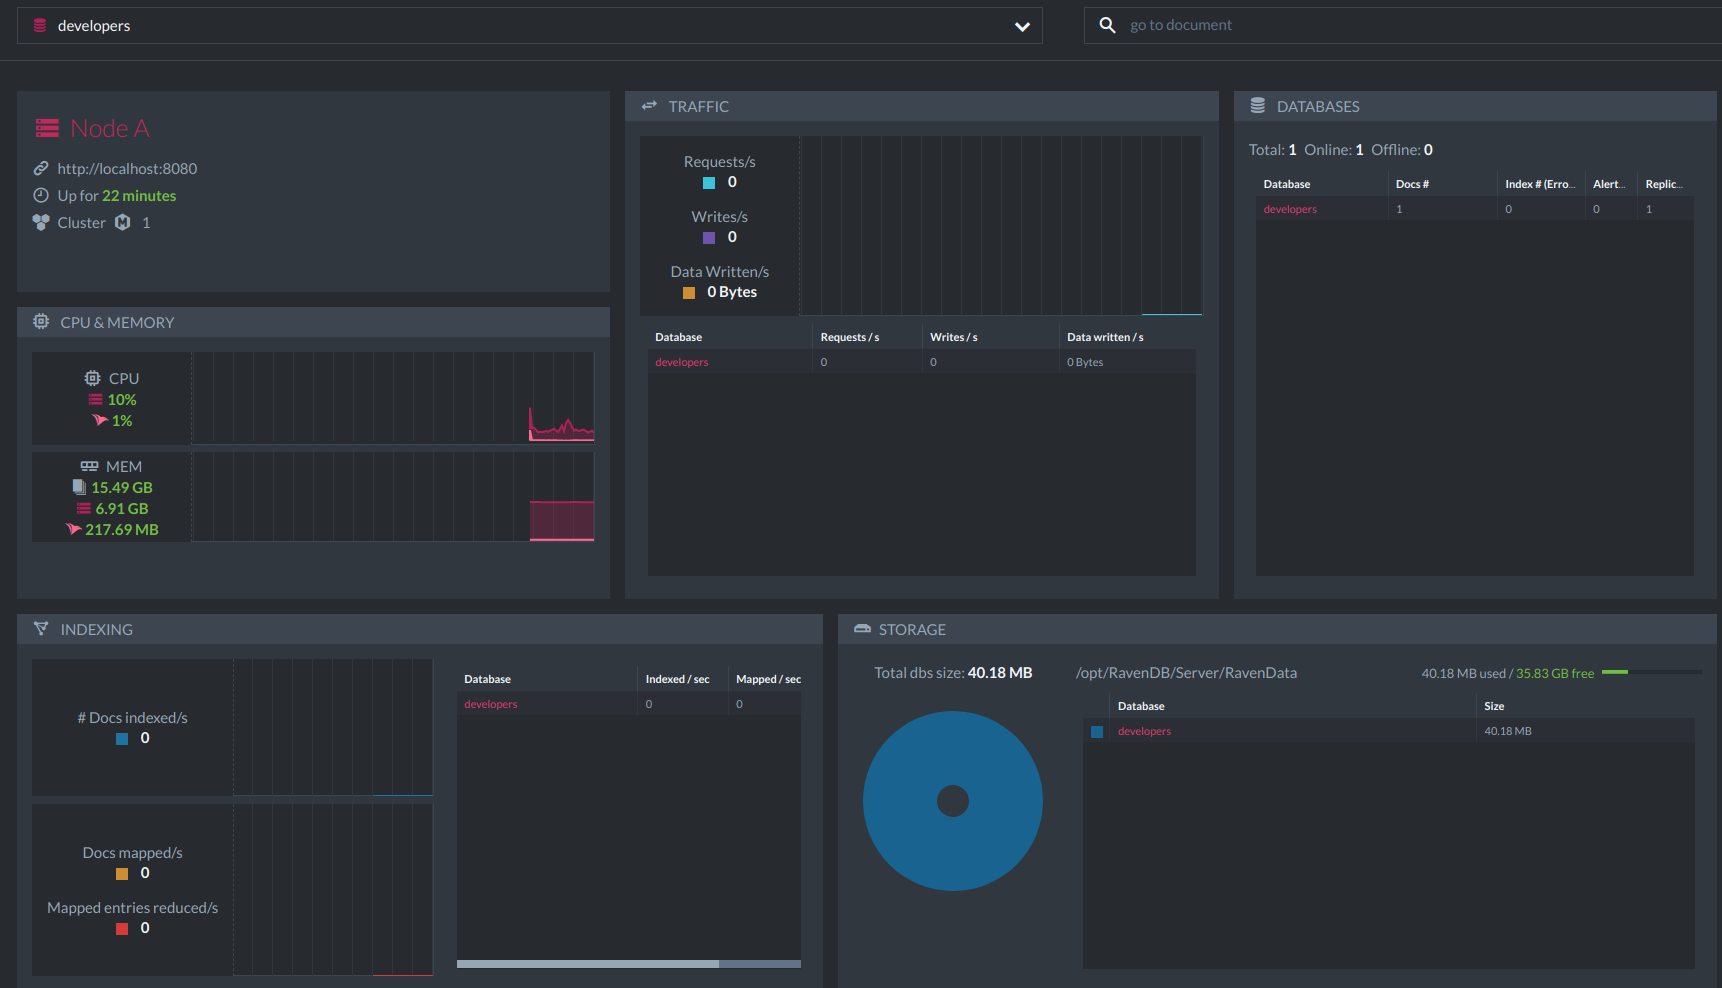Viewport: 1722px width, 988px height.
Task: Click the Data written / s column header
Action: pyautogui.click(x=1105, y=337)
